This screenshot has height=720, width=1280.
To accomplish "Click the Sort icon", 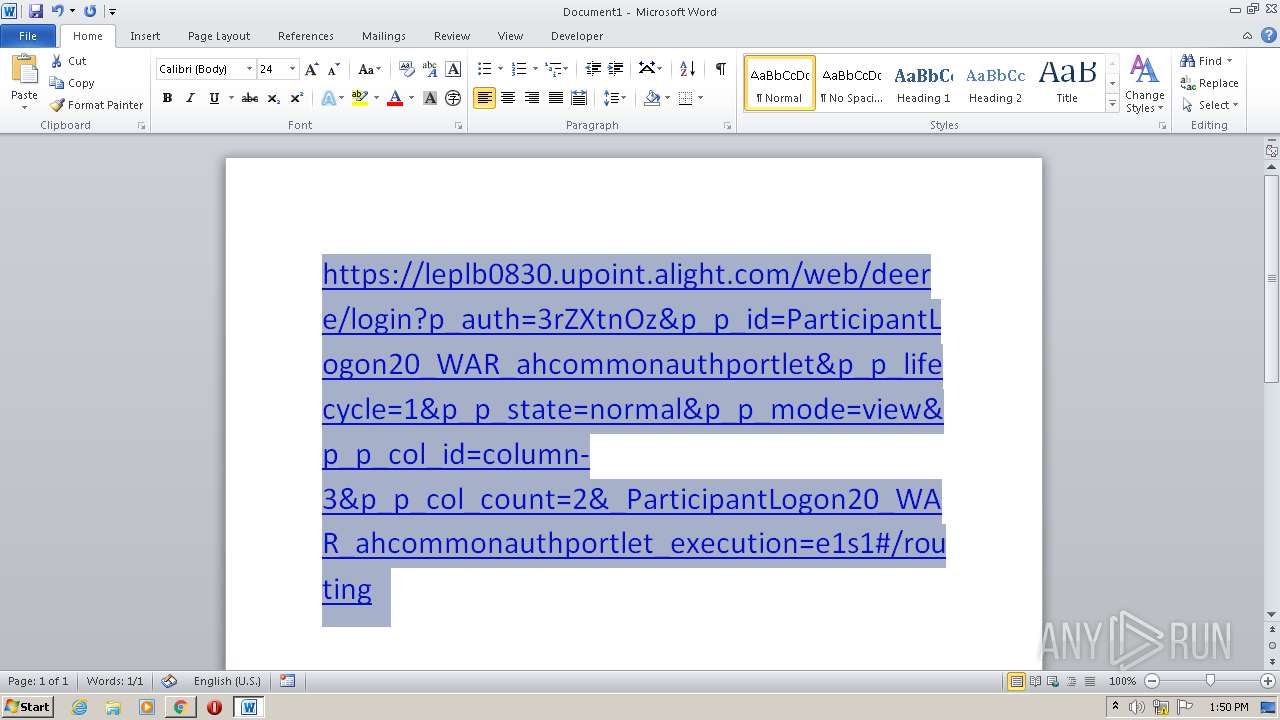I will [x=687, y=69].
